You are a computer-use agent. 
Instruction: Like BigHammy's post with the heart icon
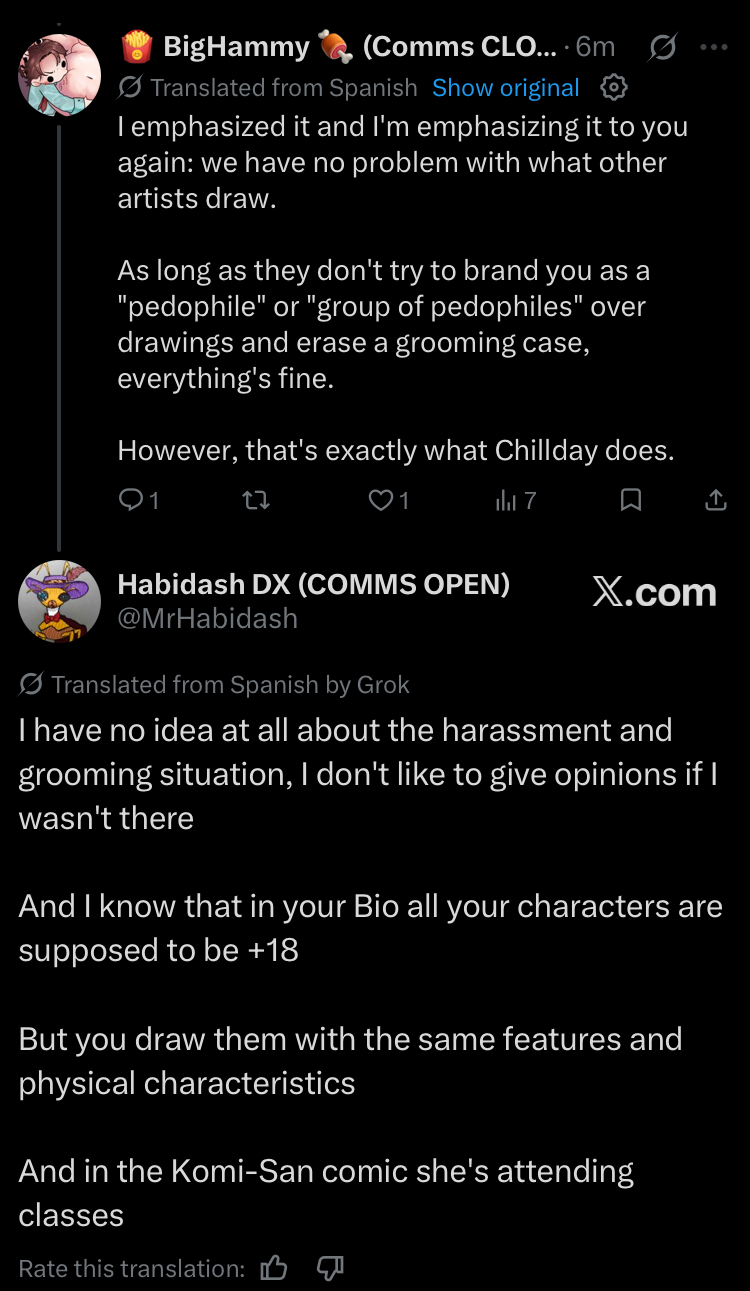point(381,500)
